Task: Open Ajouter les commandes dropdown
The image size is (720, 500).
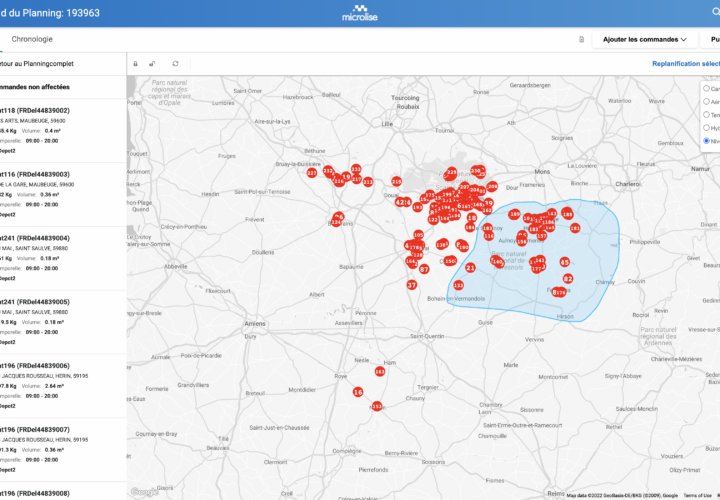Action: (644, 39)
